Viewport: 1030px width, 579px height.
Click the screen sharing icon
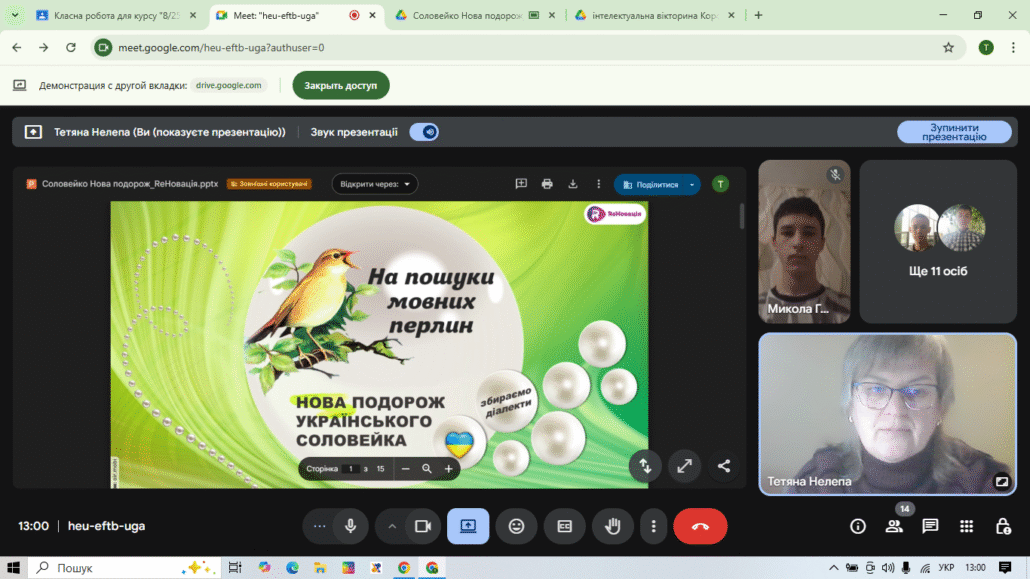(x=468, y=526)
